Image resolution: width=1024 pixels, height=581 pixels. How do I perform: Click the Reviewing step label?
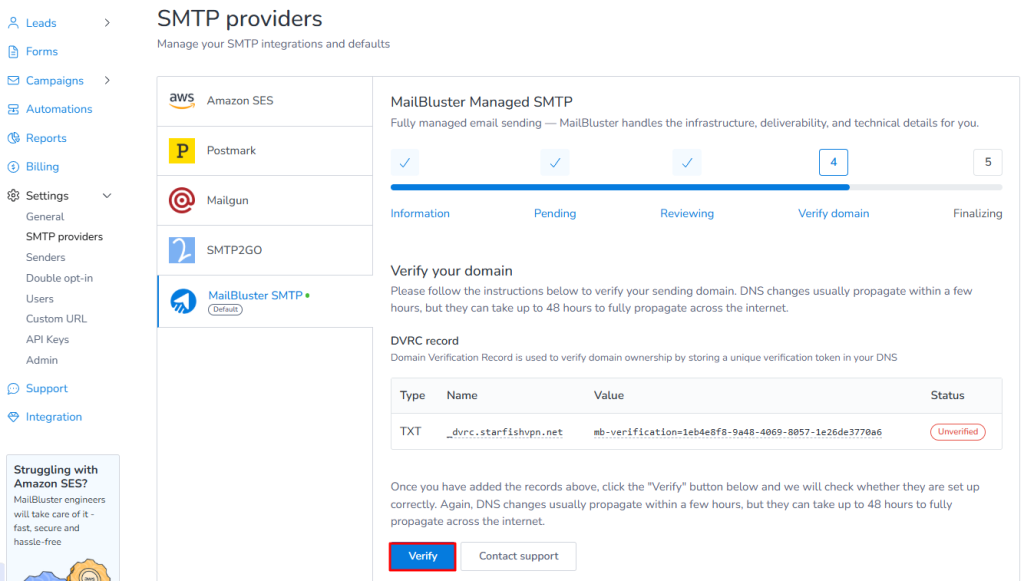click(687, 213)
